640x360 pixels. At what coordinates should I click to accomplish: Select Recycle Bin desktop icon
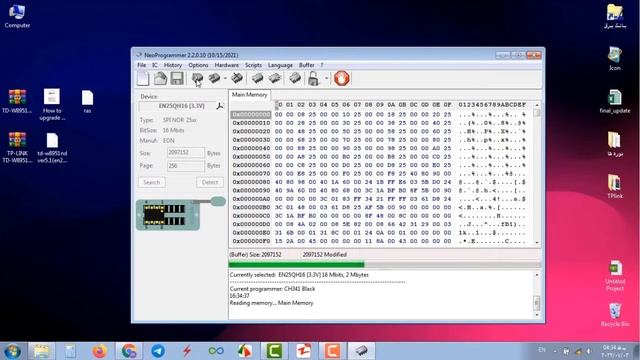click(x=615, y=314)
